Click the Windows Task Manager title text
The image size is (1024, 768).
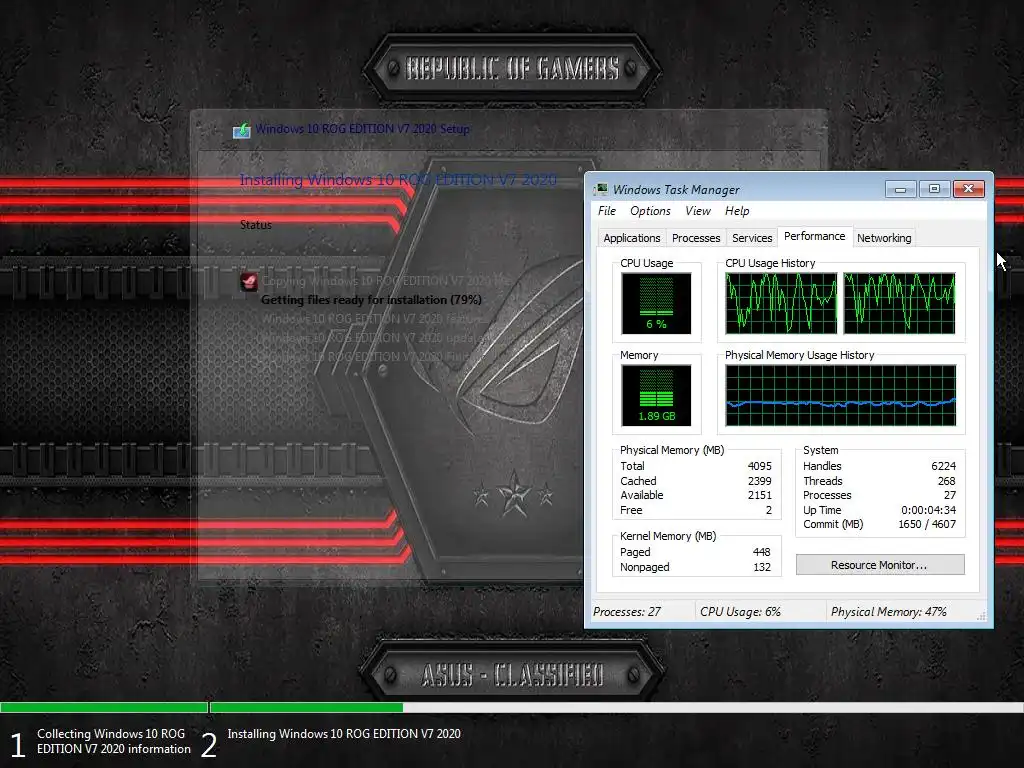(x=676, y=190)
